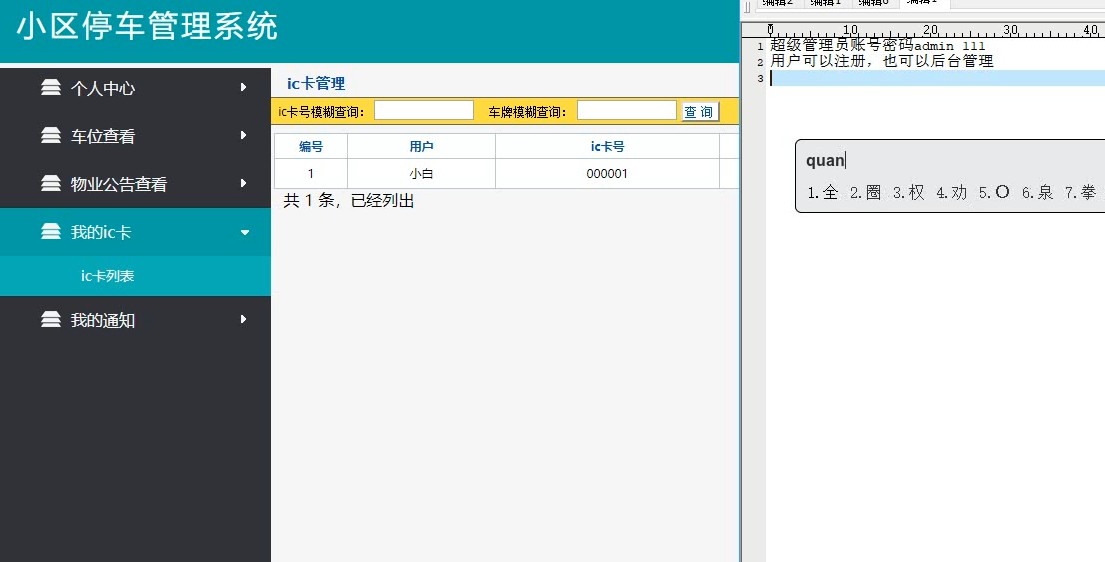Focus the 车牌模糊查询 input field
This screenshot has width=1105, height=562.
coord(626,110)
